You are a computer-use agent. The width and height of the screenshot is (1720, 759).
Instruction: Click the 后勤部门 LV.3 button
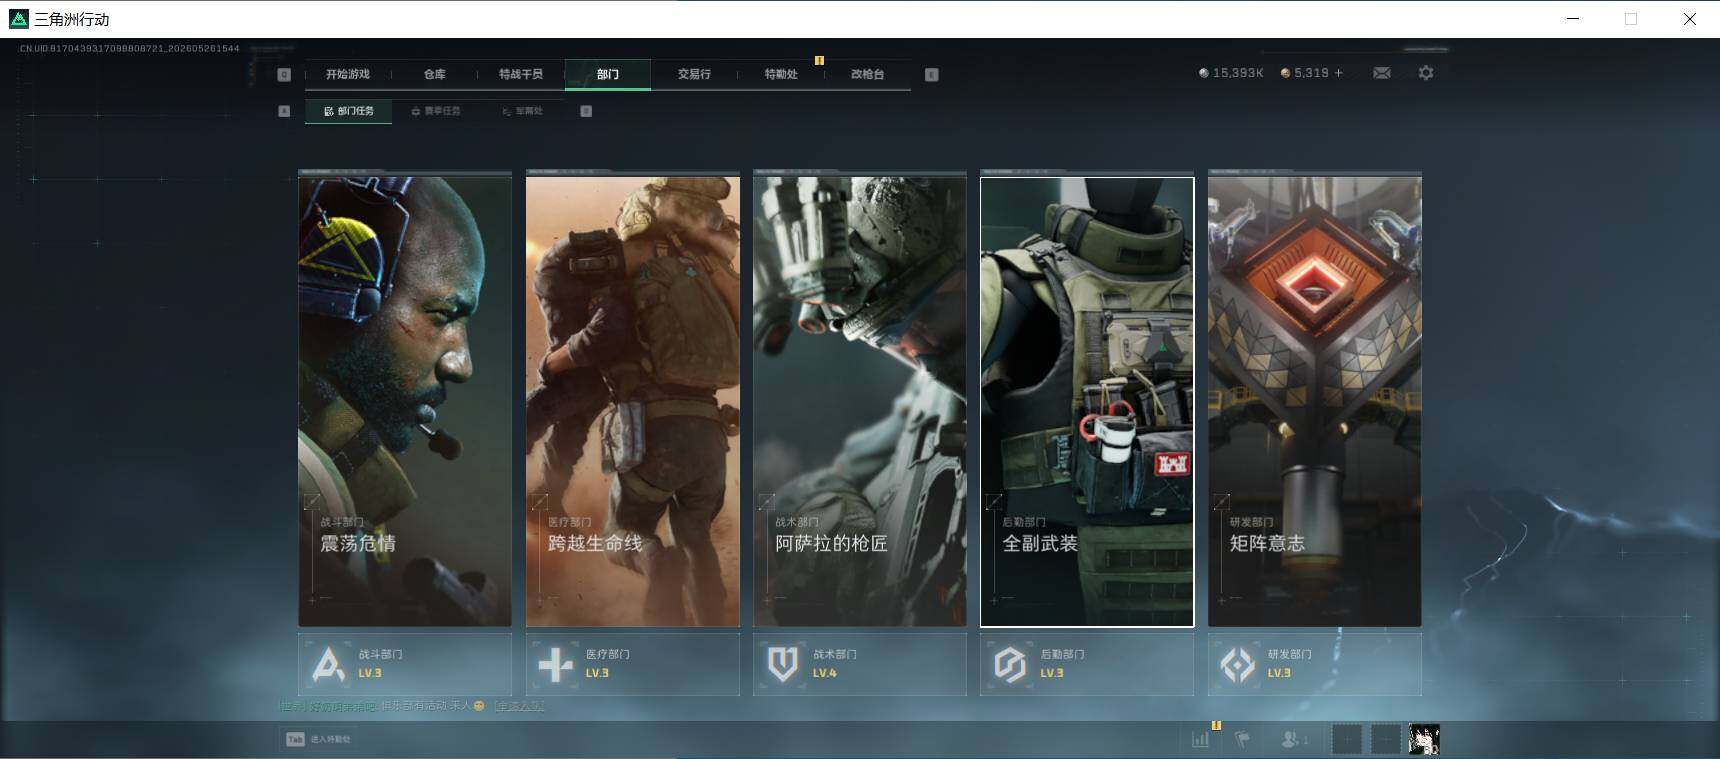1087,664
